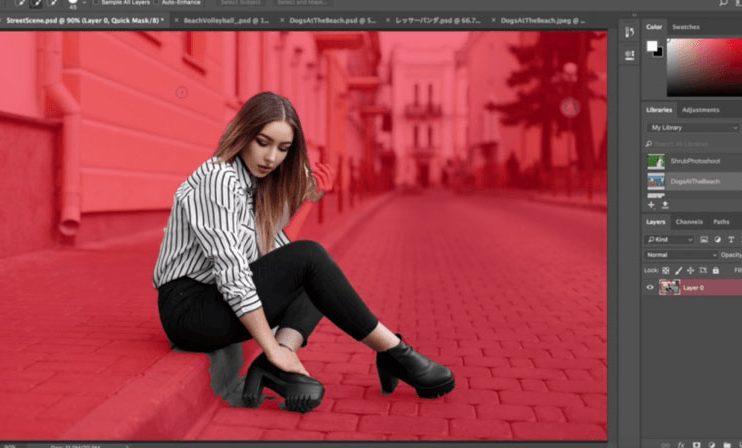Viewport: 742px width, 448px height.
Task: Pick a shade in the red color field
Action: (x=704, y=68)
